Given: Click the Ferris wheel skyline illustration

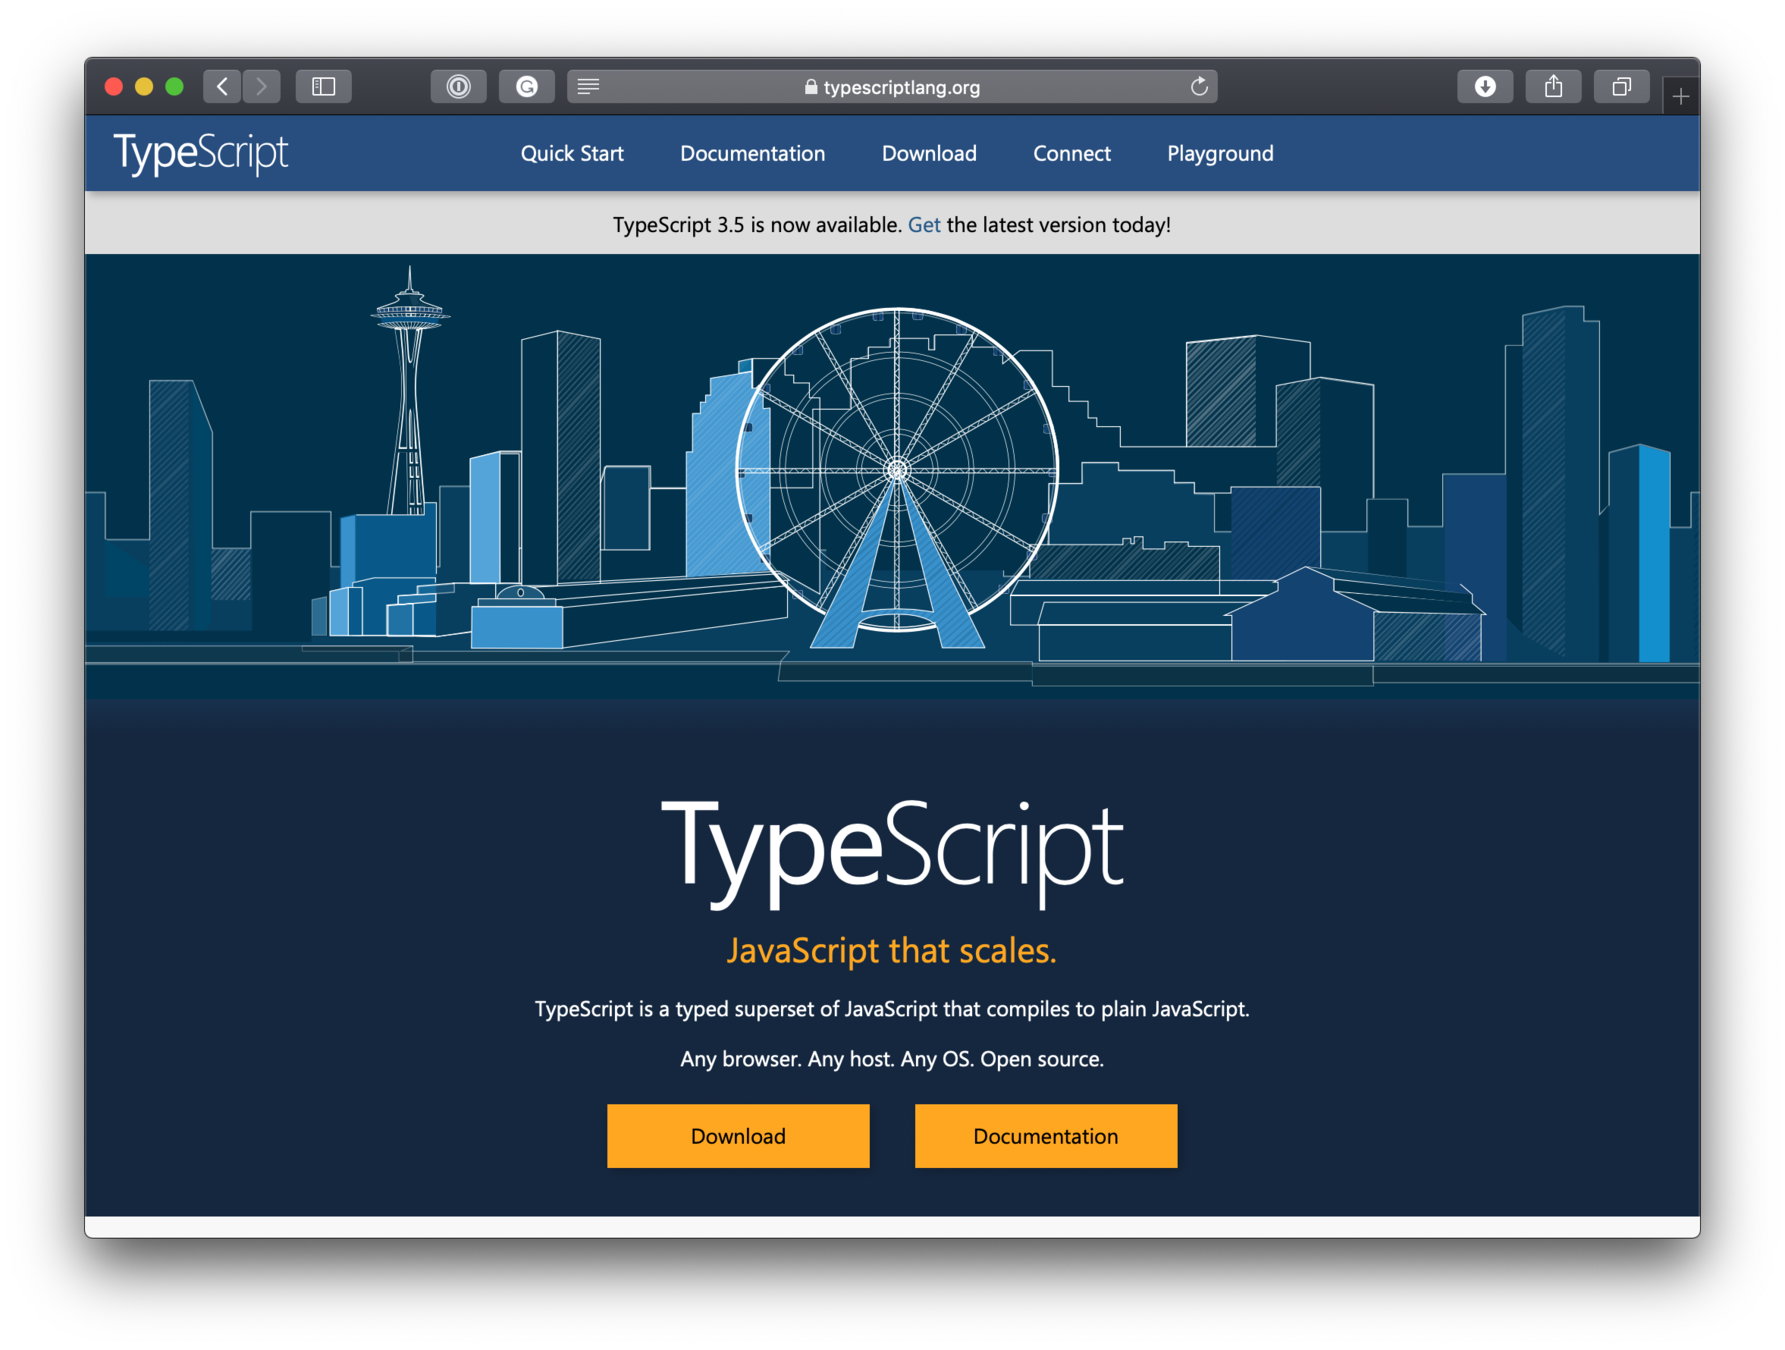Looking at the screenshot, I should point(892,477).
